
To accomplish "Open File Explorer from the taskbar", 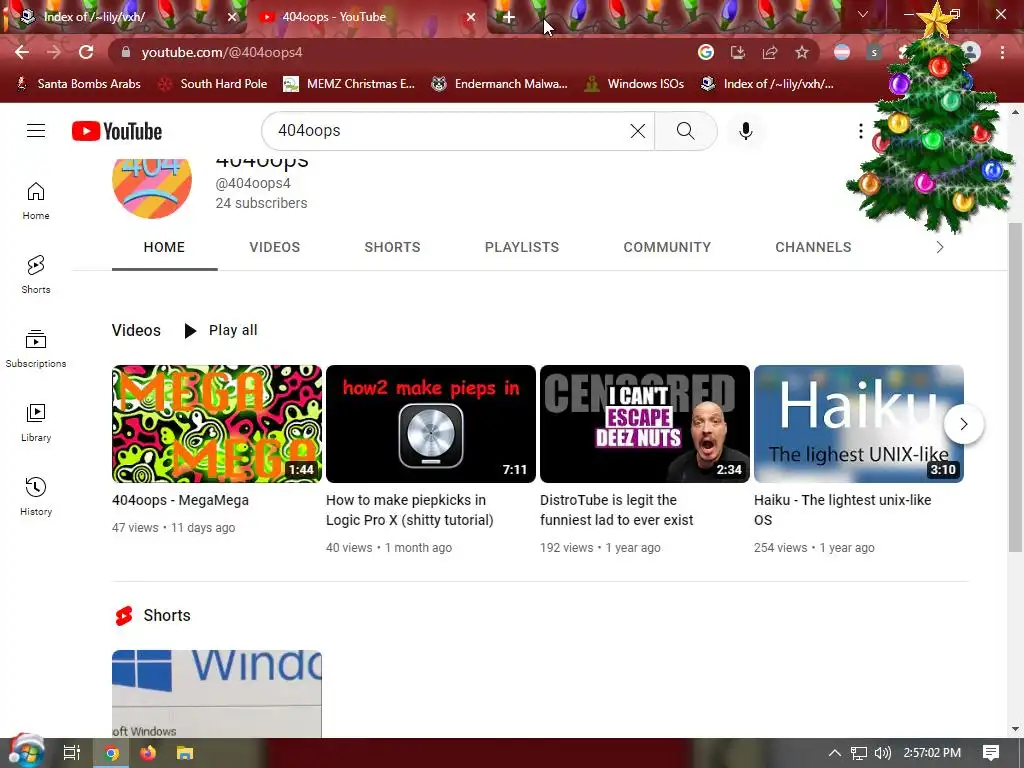I will coord(185,753).
